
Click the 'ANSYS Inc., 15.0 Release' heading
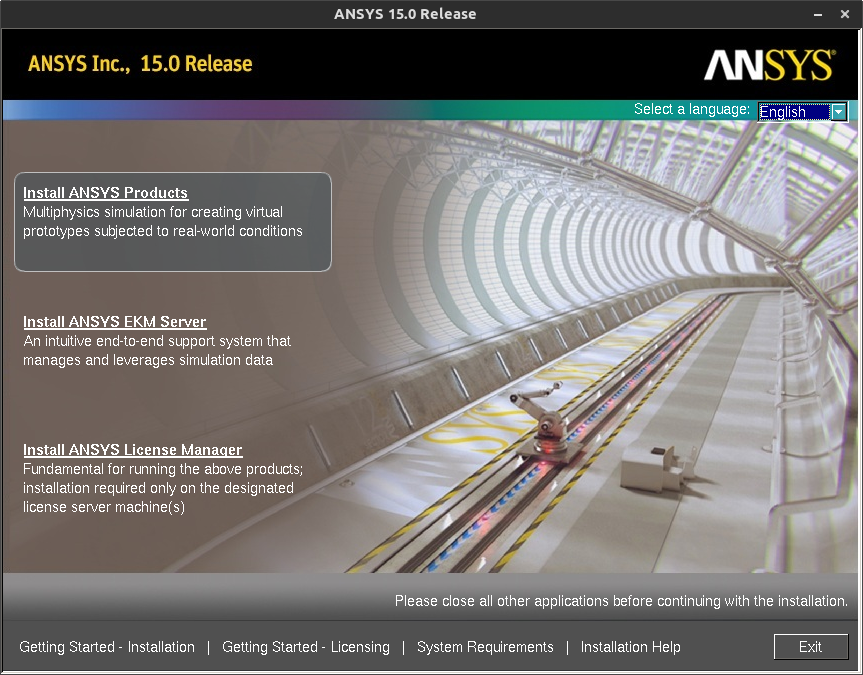[140, 64]
